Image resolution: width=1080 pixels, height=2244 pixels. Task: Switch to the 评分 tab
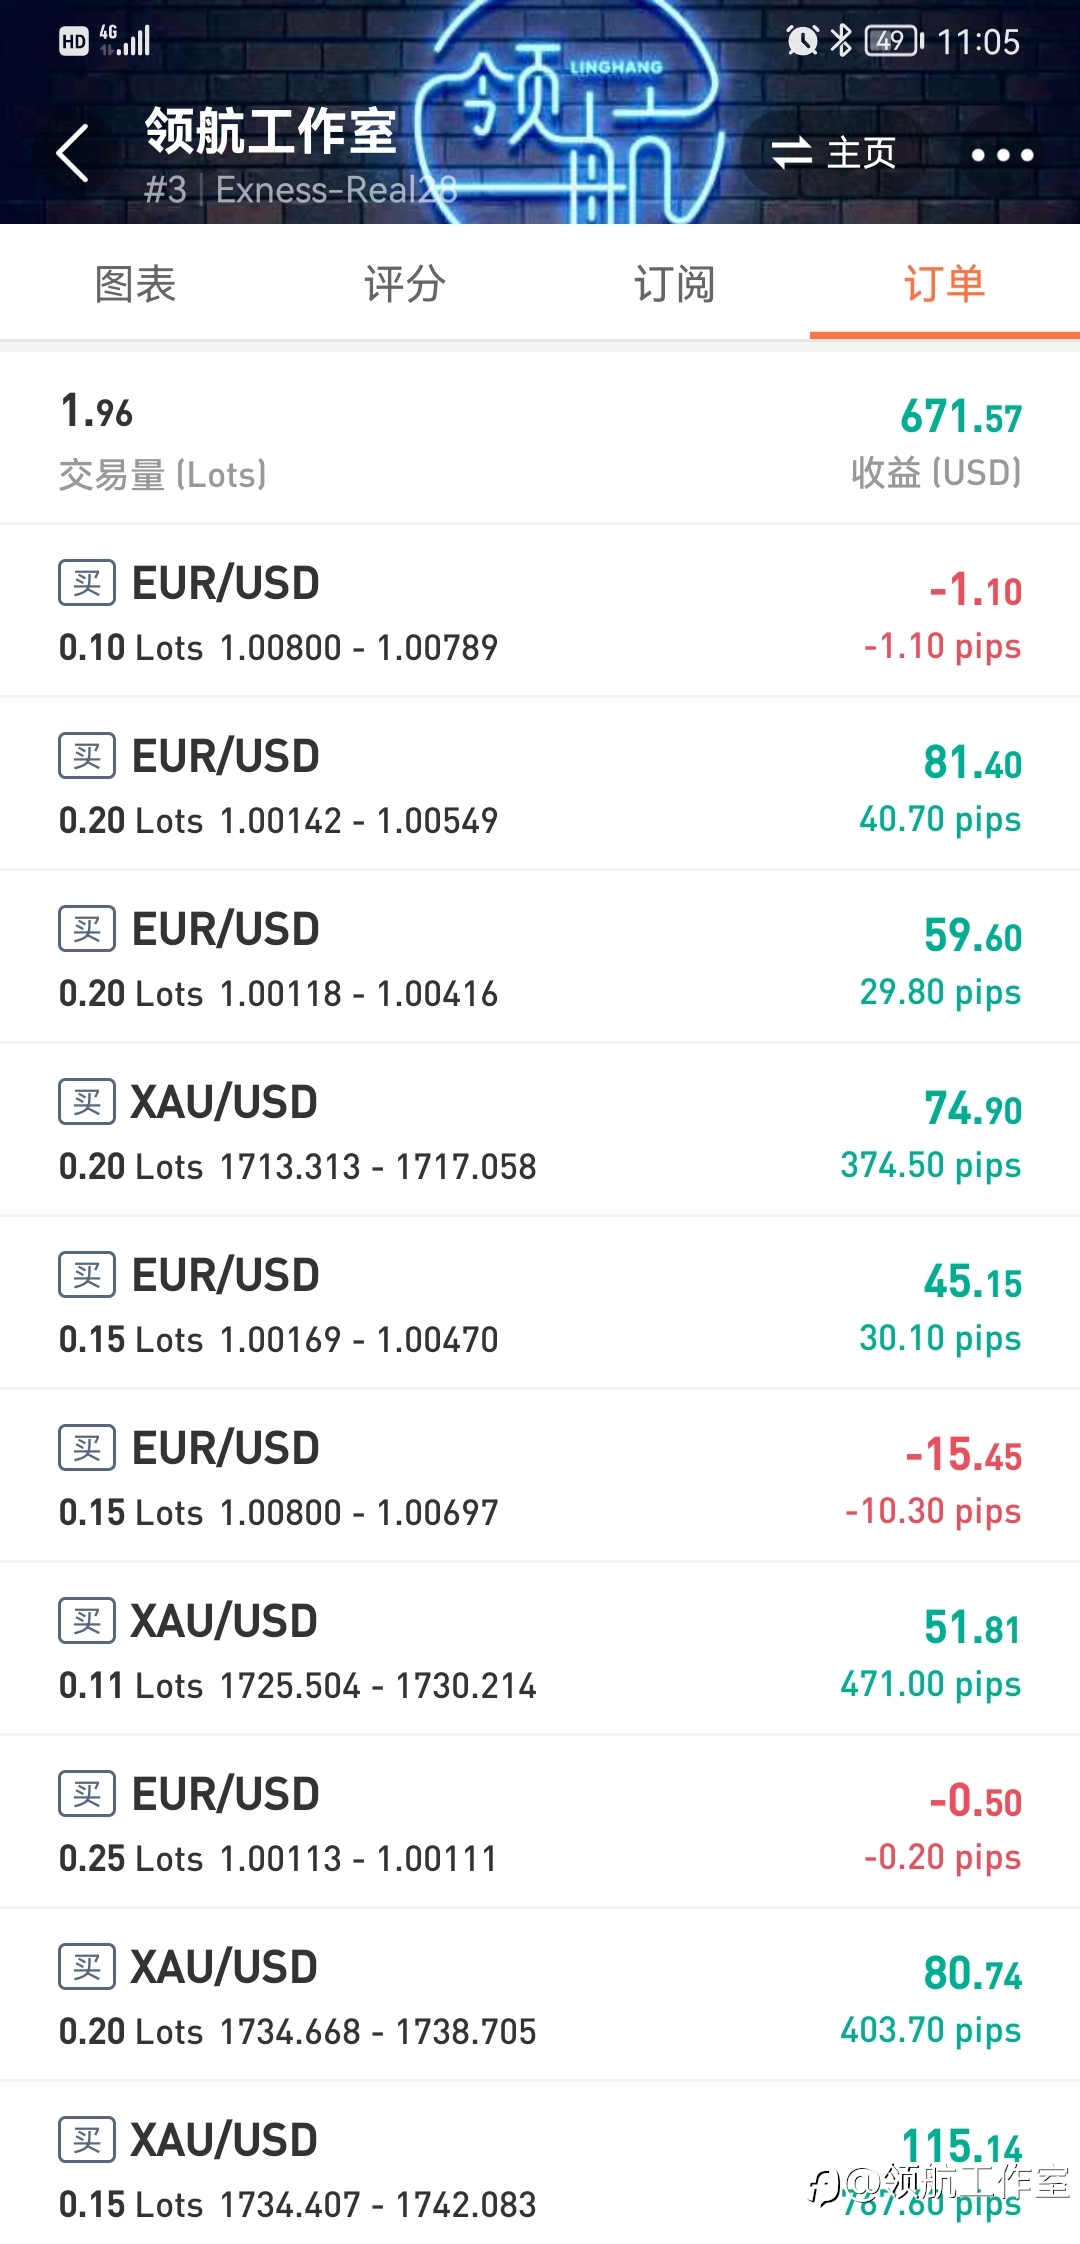(405, 284)
